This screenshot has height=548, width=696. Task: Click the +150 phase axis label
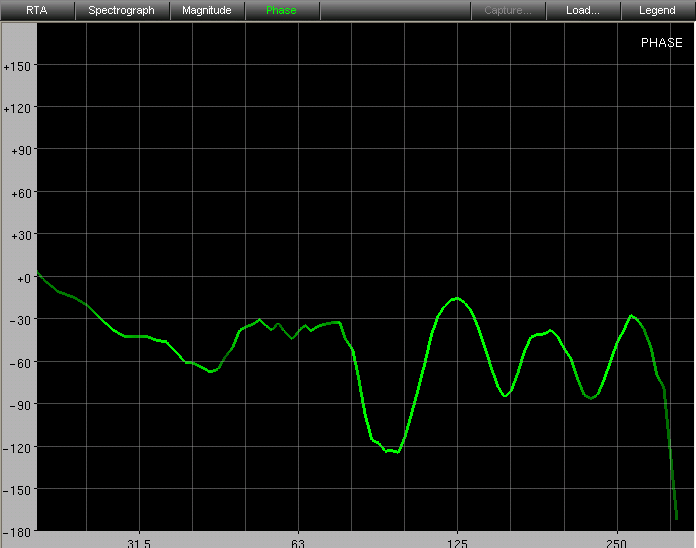pos(17,67)
